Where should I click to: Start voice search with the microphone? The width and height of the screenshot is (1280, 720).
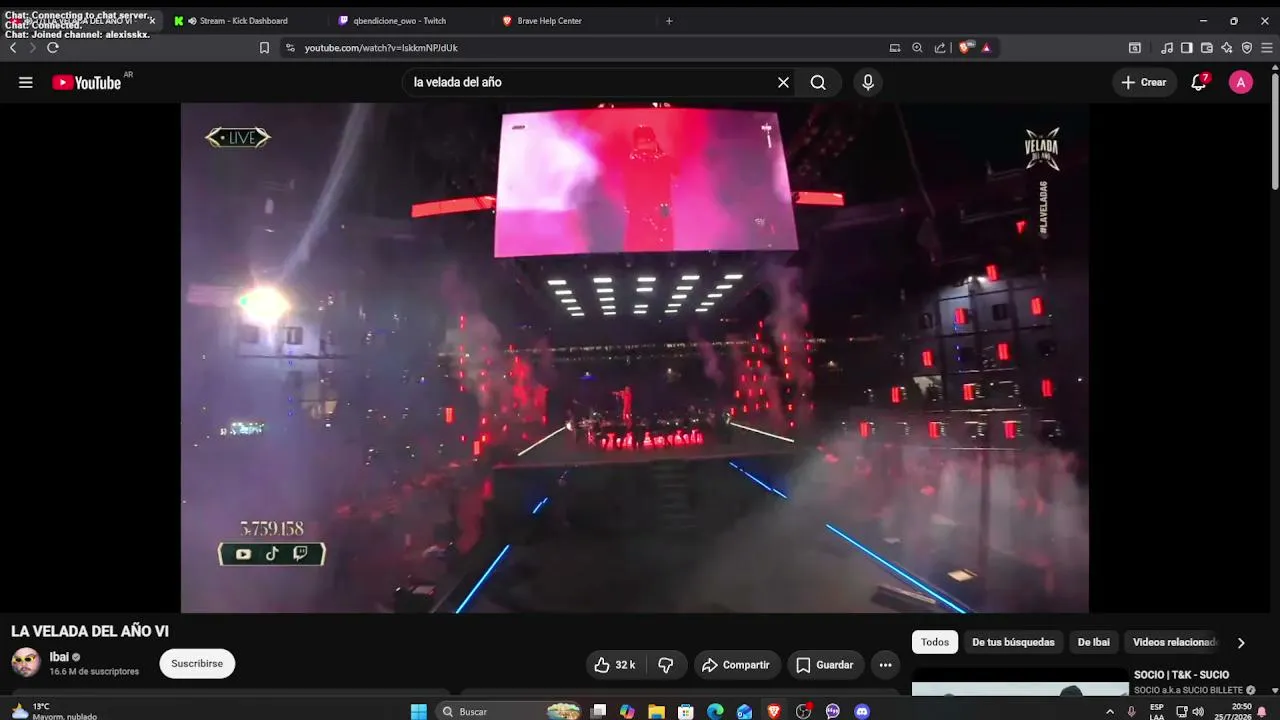868,82
